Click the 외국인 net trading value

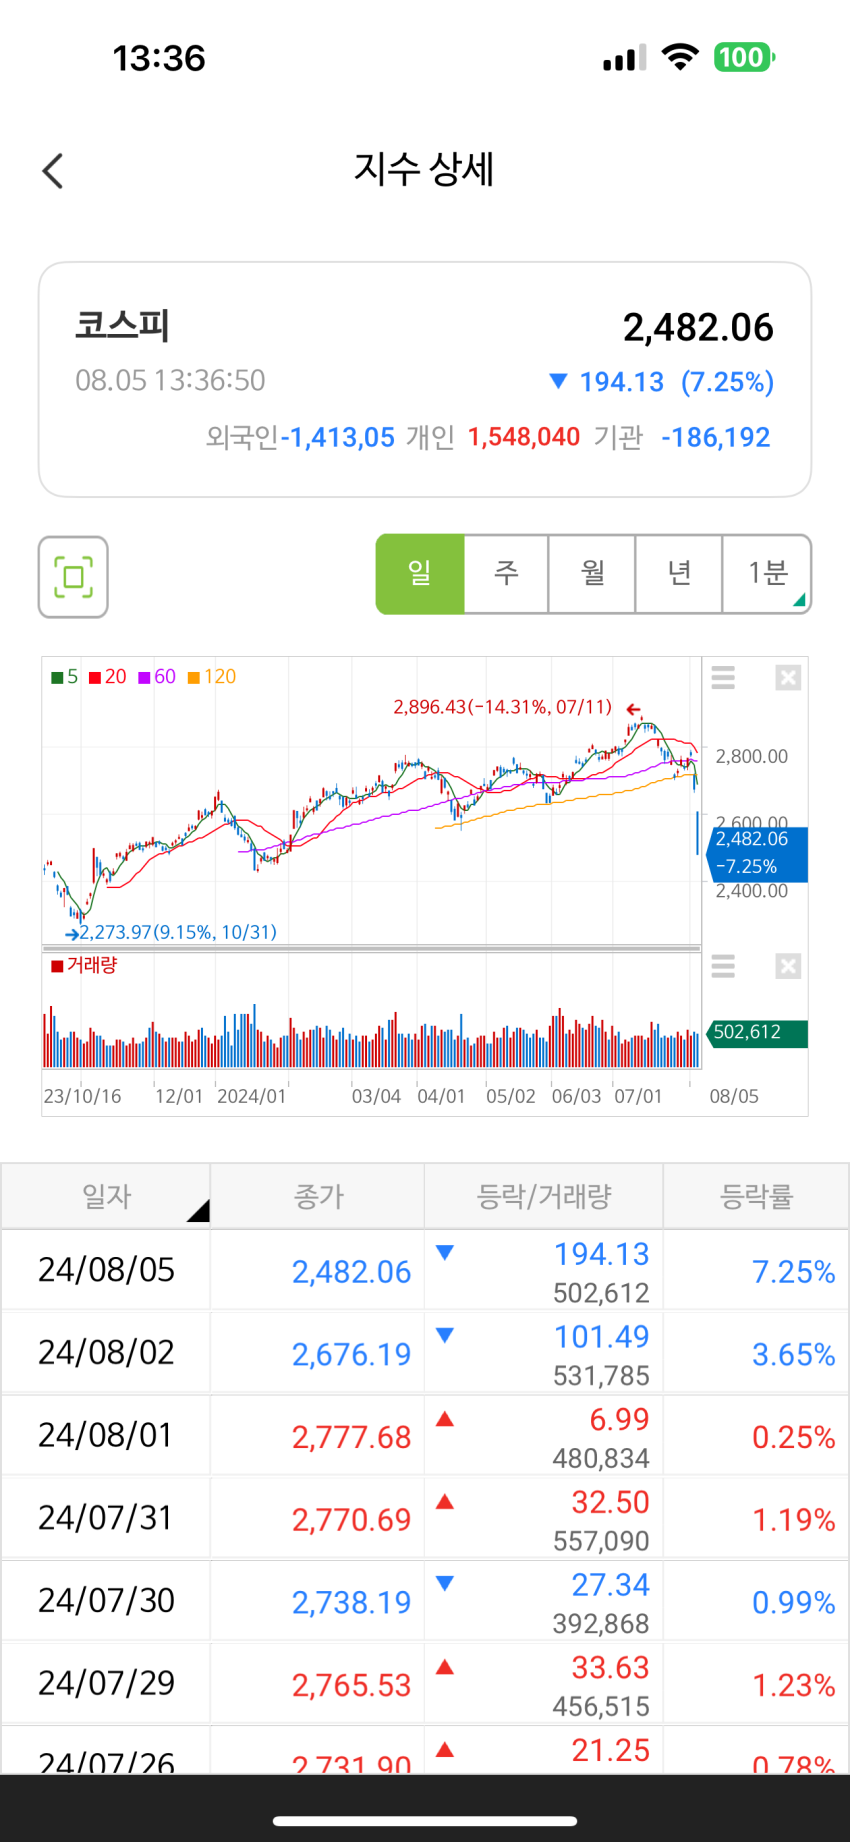[338, 438]
